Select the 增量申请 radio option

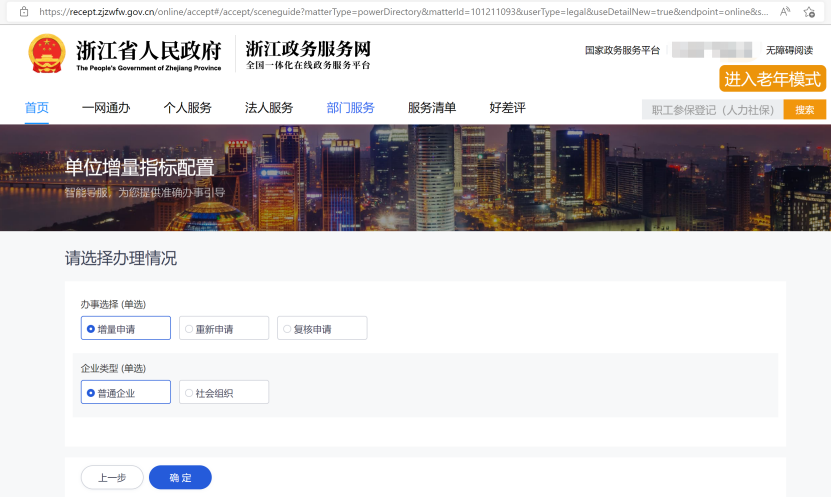click(126, 328)
